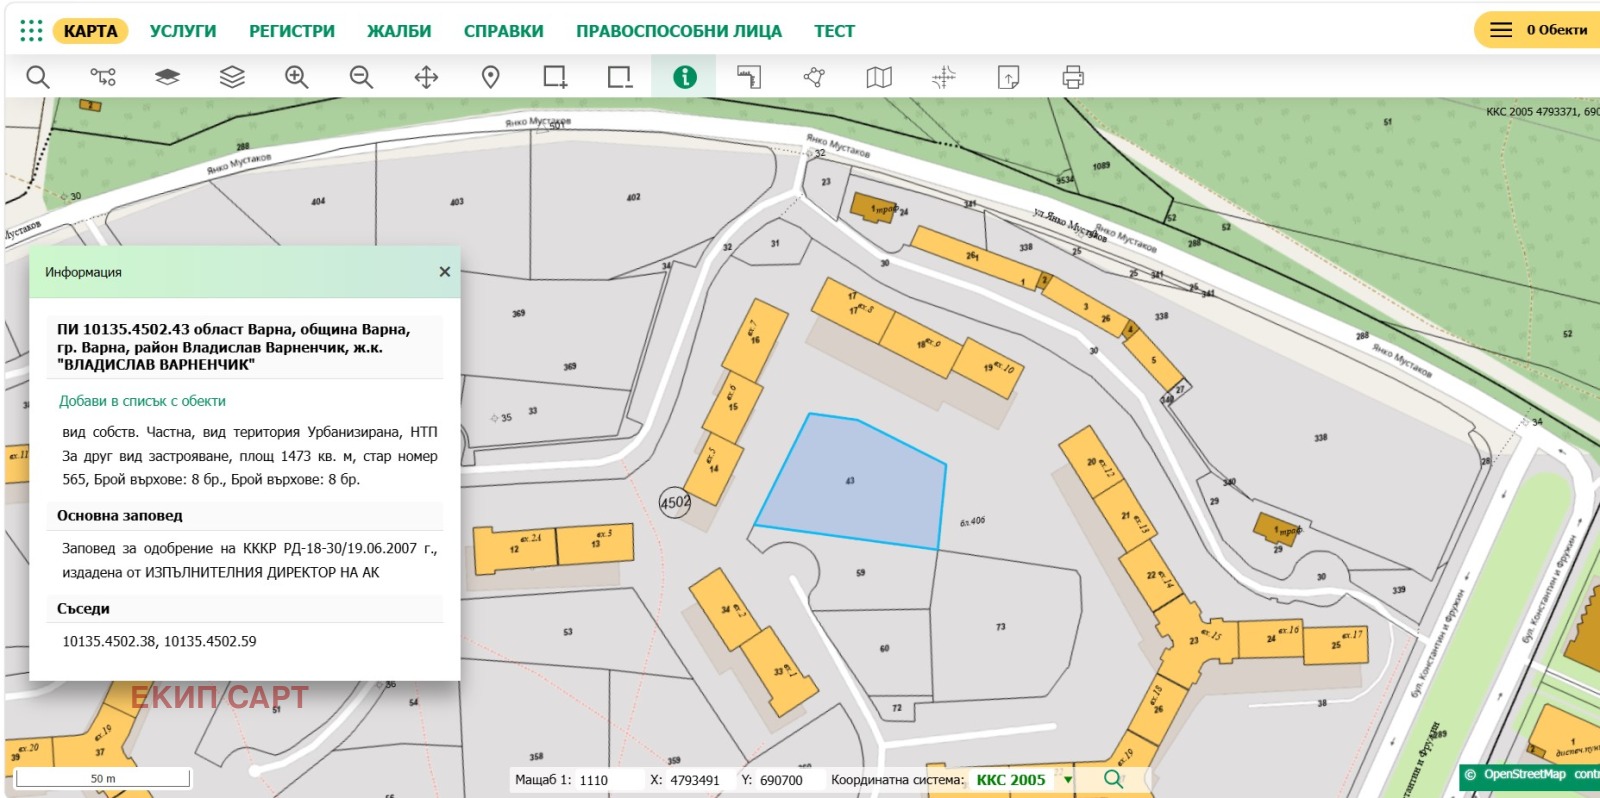Viewport: 1600px width, 798px height.
Task: Click the OpenStreetMap attribution link
Action: click(1524, 775)
